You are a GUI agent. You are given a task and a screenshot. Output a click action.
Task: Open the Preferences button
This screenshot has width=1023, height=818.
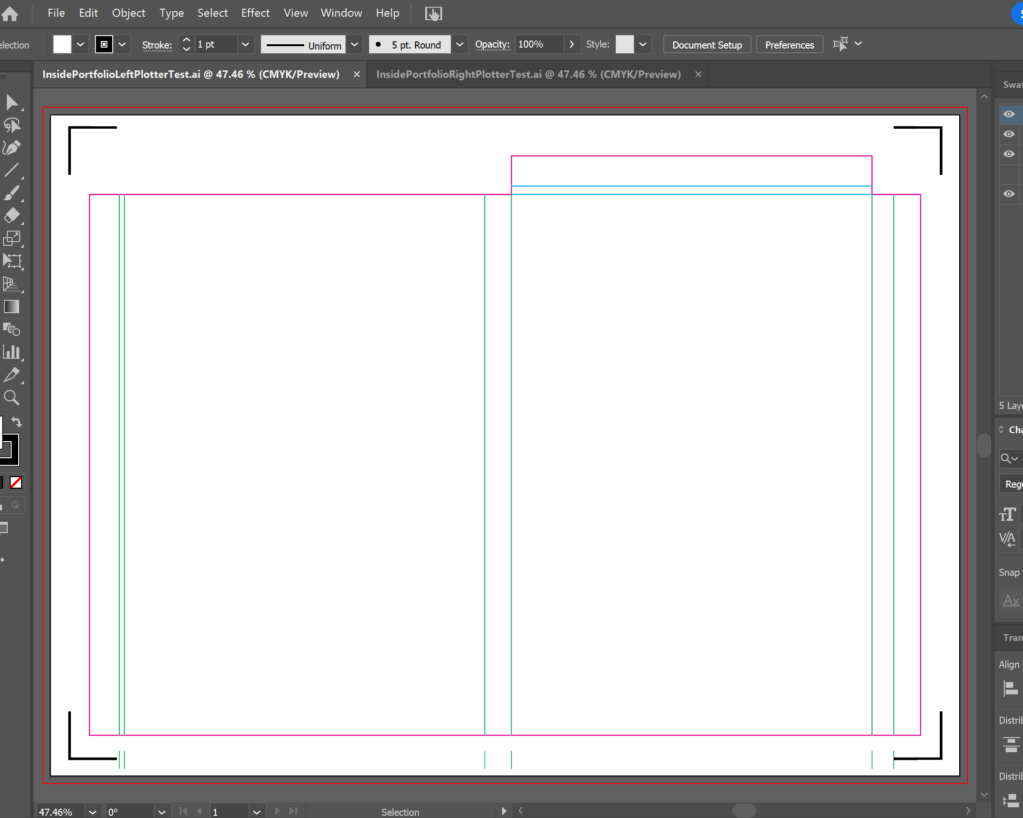789,45
